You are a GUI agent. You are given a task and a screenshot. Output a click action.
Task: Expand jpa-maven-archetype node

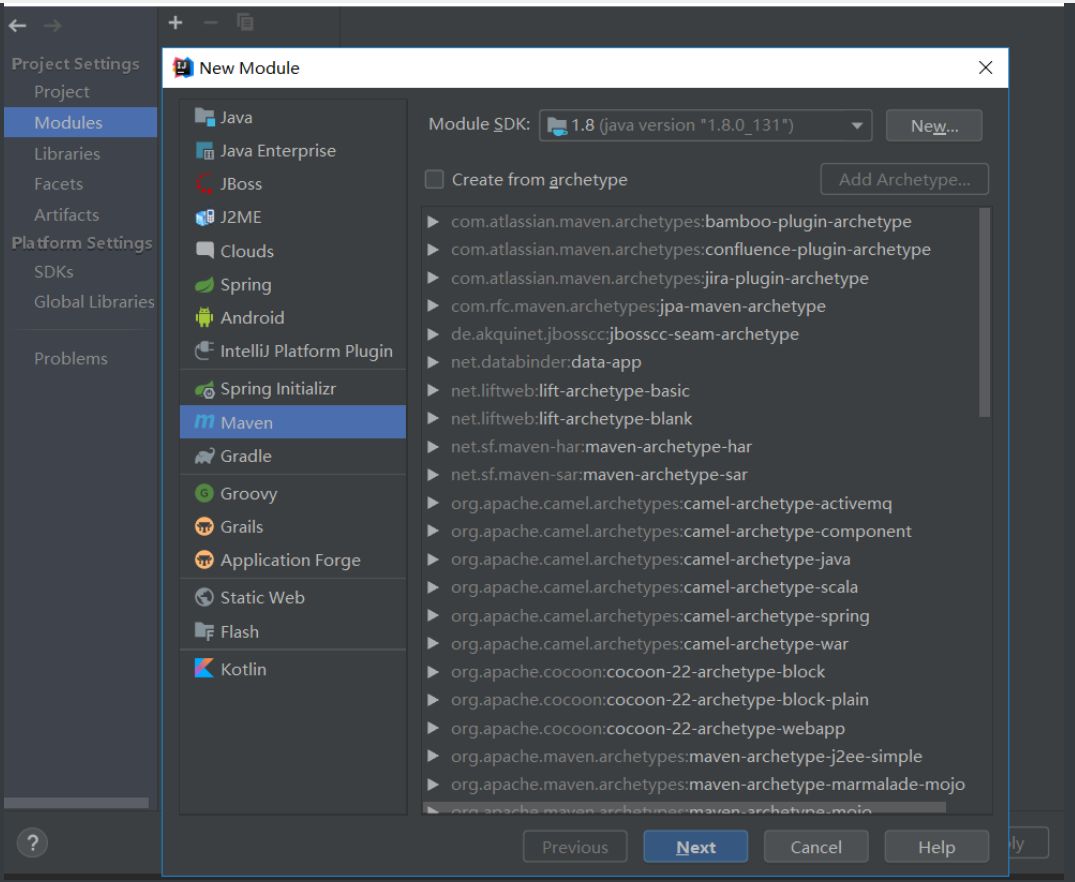433,306
